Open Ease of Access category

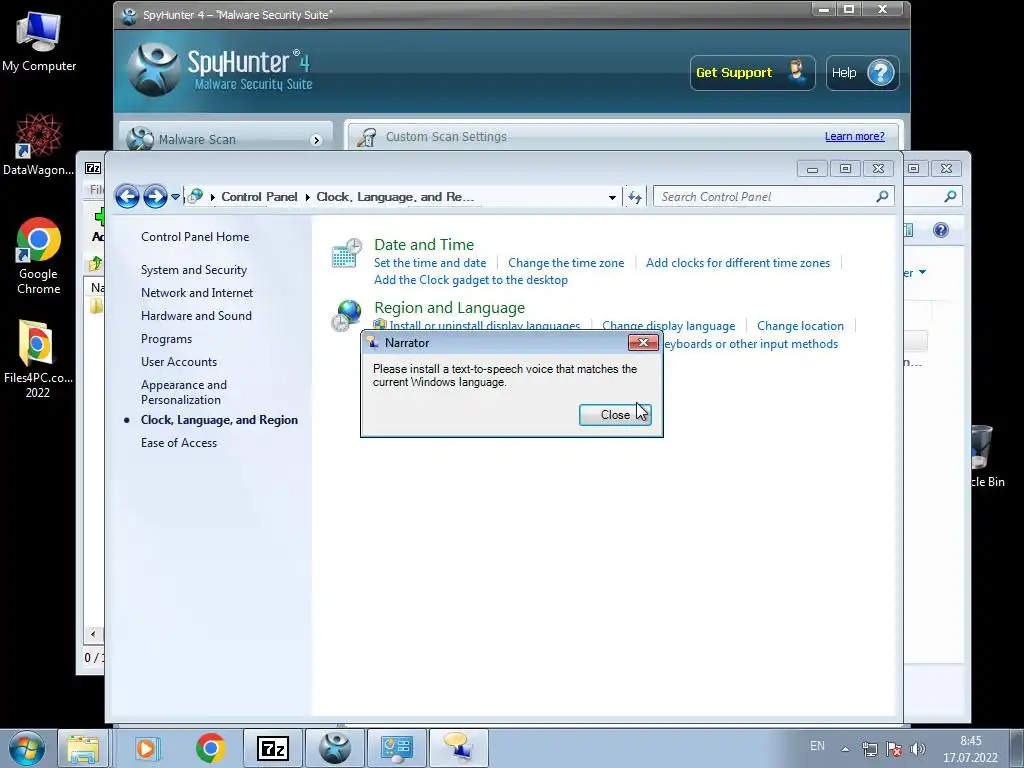point(178,443)
